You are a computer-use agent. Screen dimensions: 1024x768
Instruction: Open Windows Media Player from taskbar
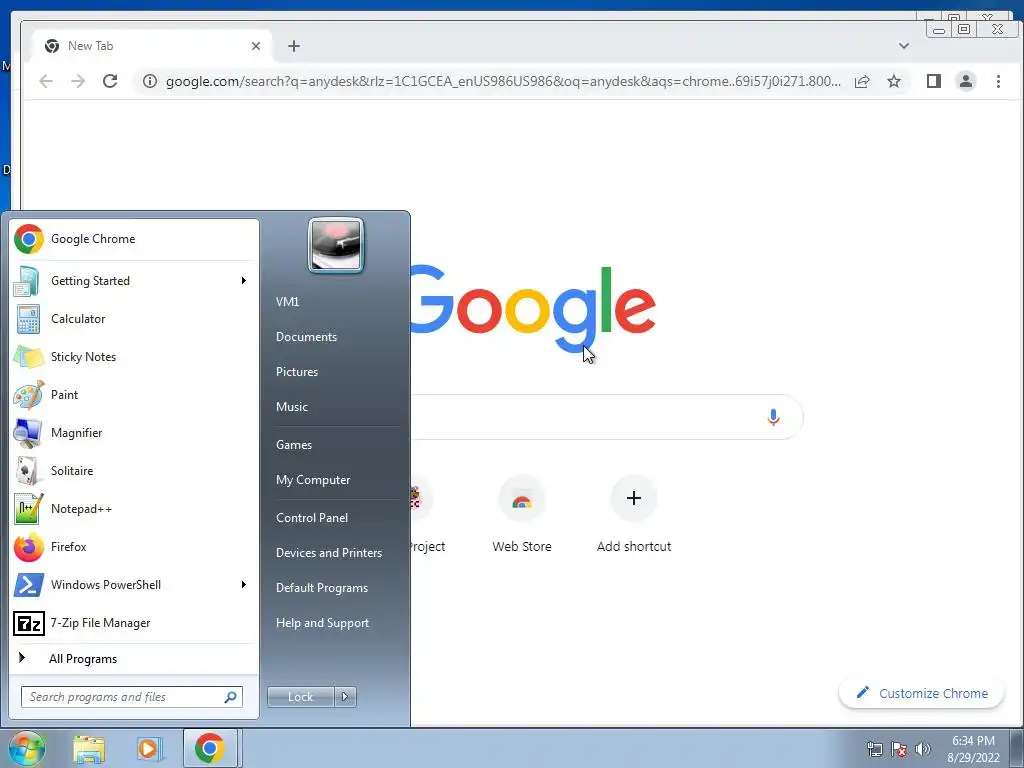pos(148,748)
